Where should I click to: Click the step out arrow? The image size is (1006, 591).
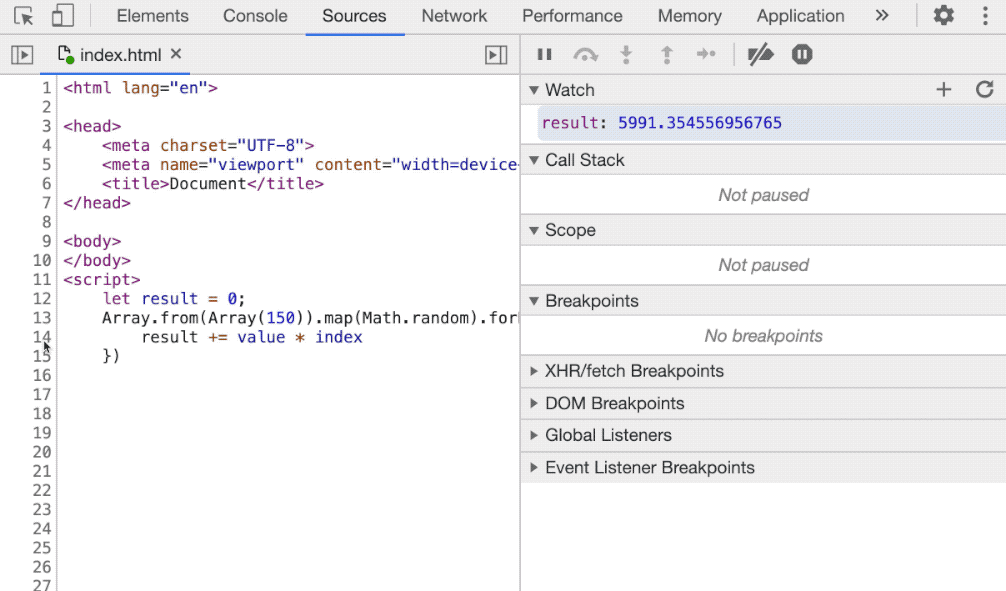click(666, 55)
